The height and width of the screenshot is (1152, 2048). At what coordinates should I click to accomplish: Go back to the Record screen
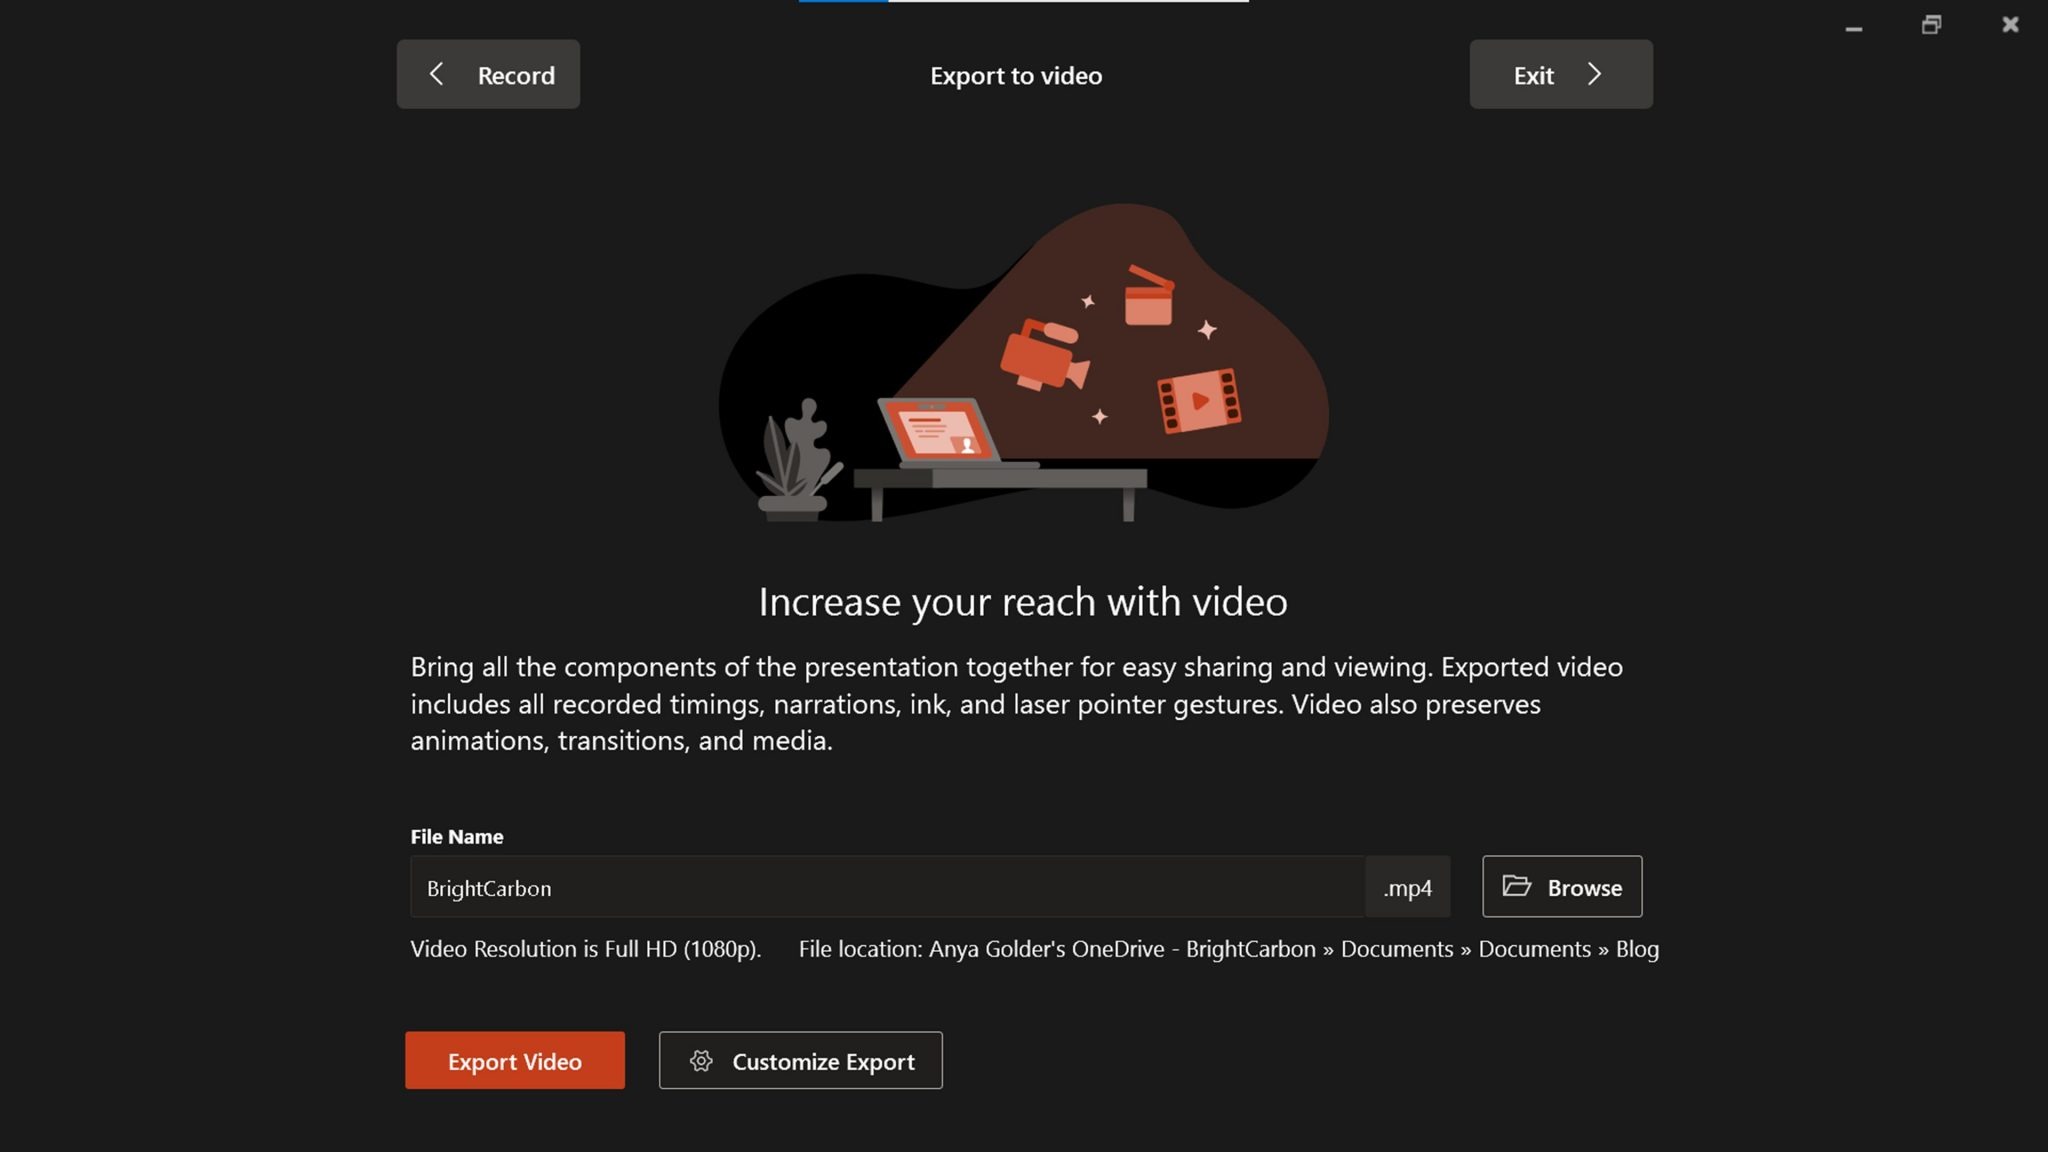pos(489,74)
